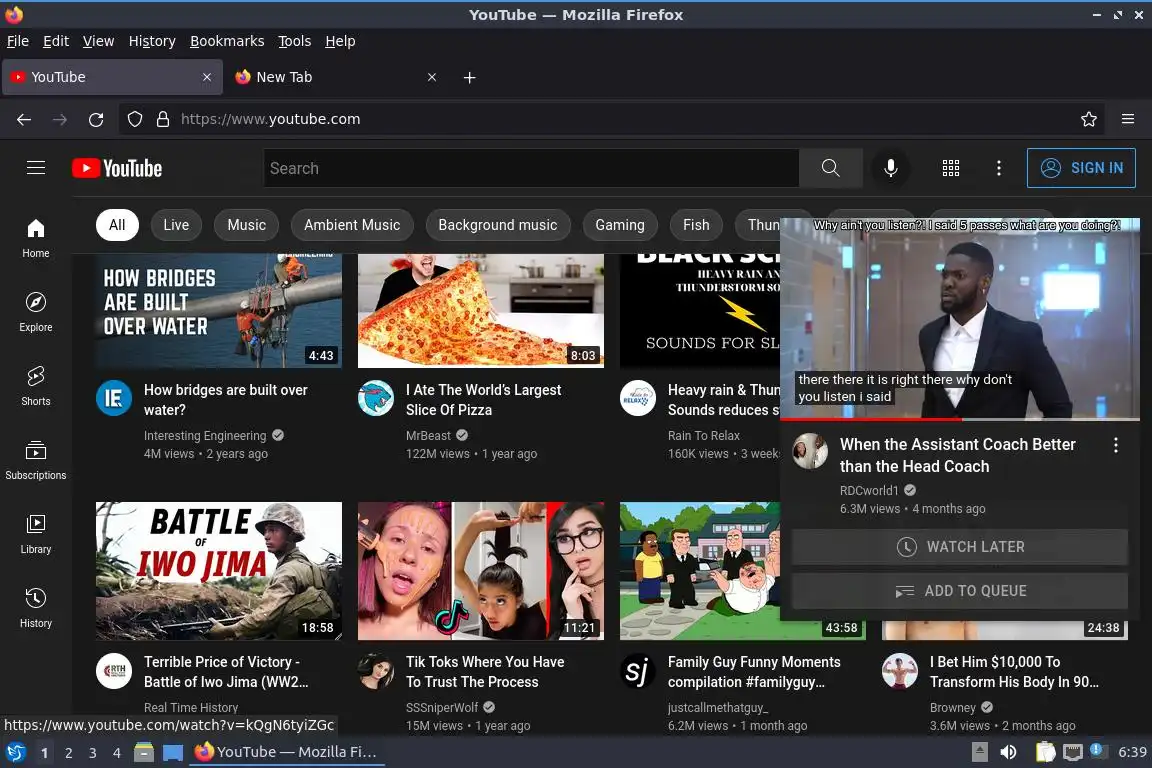Open the Edit menu
Image resolution: width=1152 pixels, height=768 pixels.
[x=56, y=41]
